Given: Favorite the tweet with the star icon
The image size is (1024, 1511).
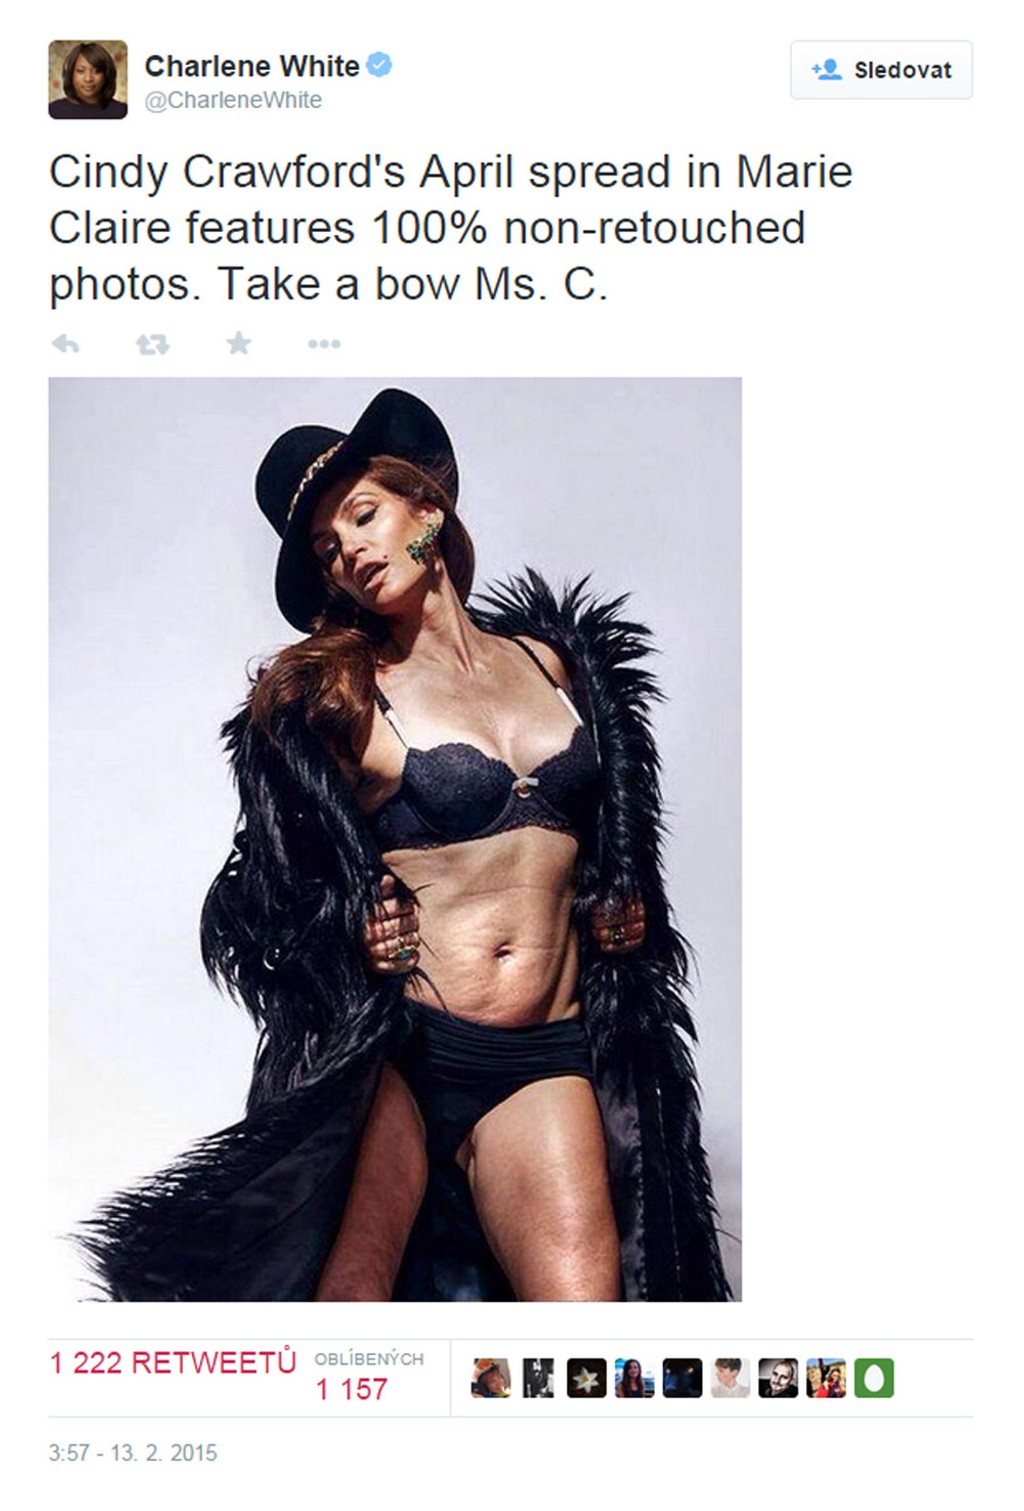Looking at the screenshot, I should [238, 345].
